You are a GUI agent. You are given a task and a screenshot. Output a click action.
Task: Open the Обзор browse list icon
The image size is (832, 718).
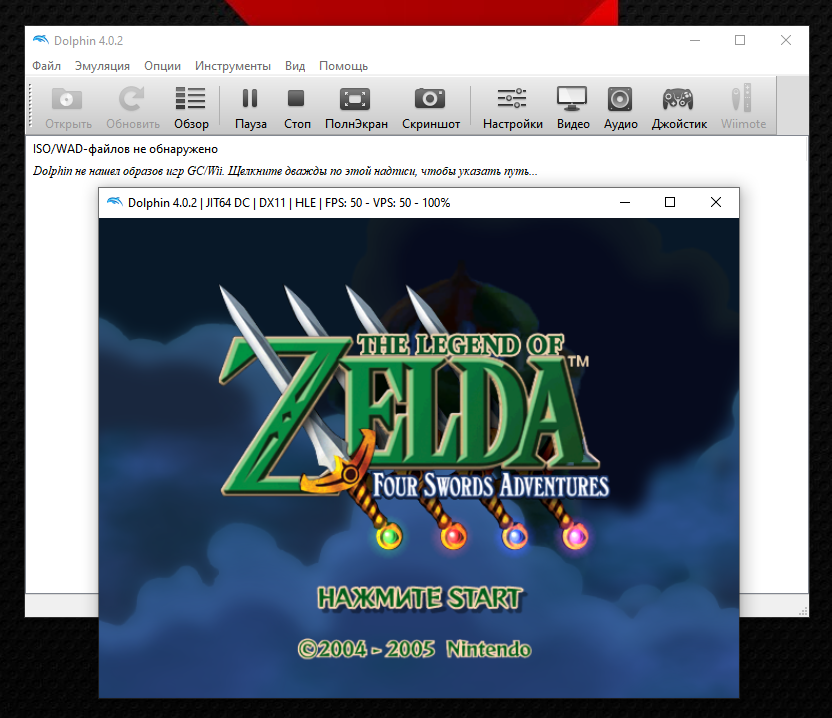pos(190,99)
